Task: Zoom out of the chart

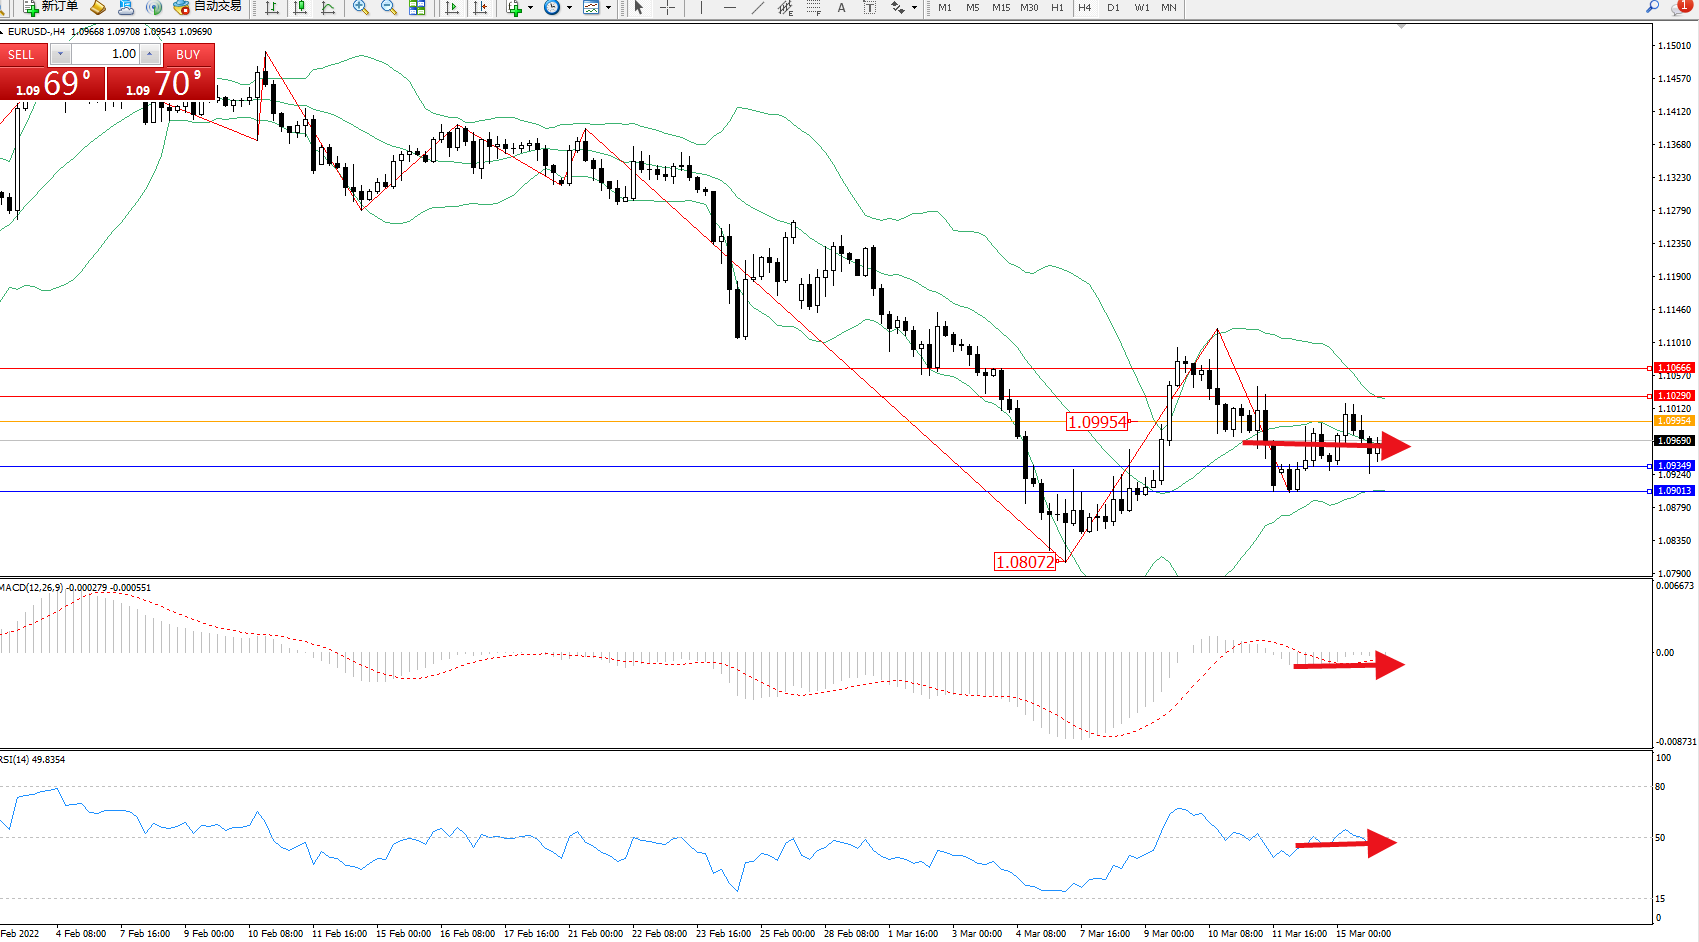Action: (x=389, y=8)
